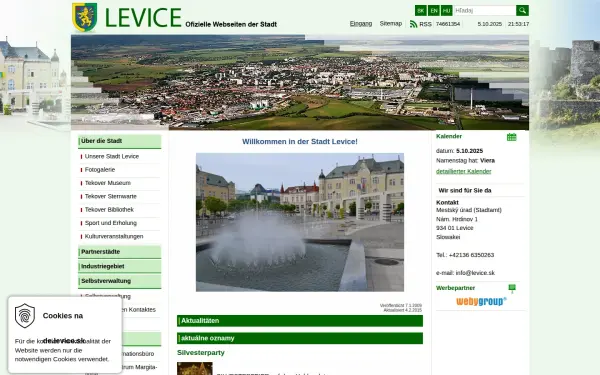Click the Kontakt label
This screenshot has height=375, width=600.
(x=447, y=202)
